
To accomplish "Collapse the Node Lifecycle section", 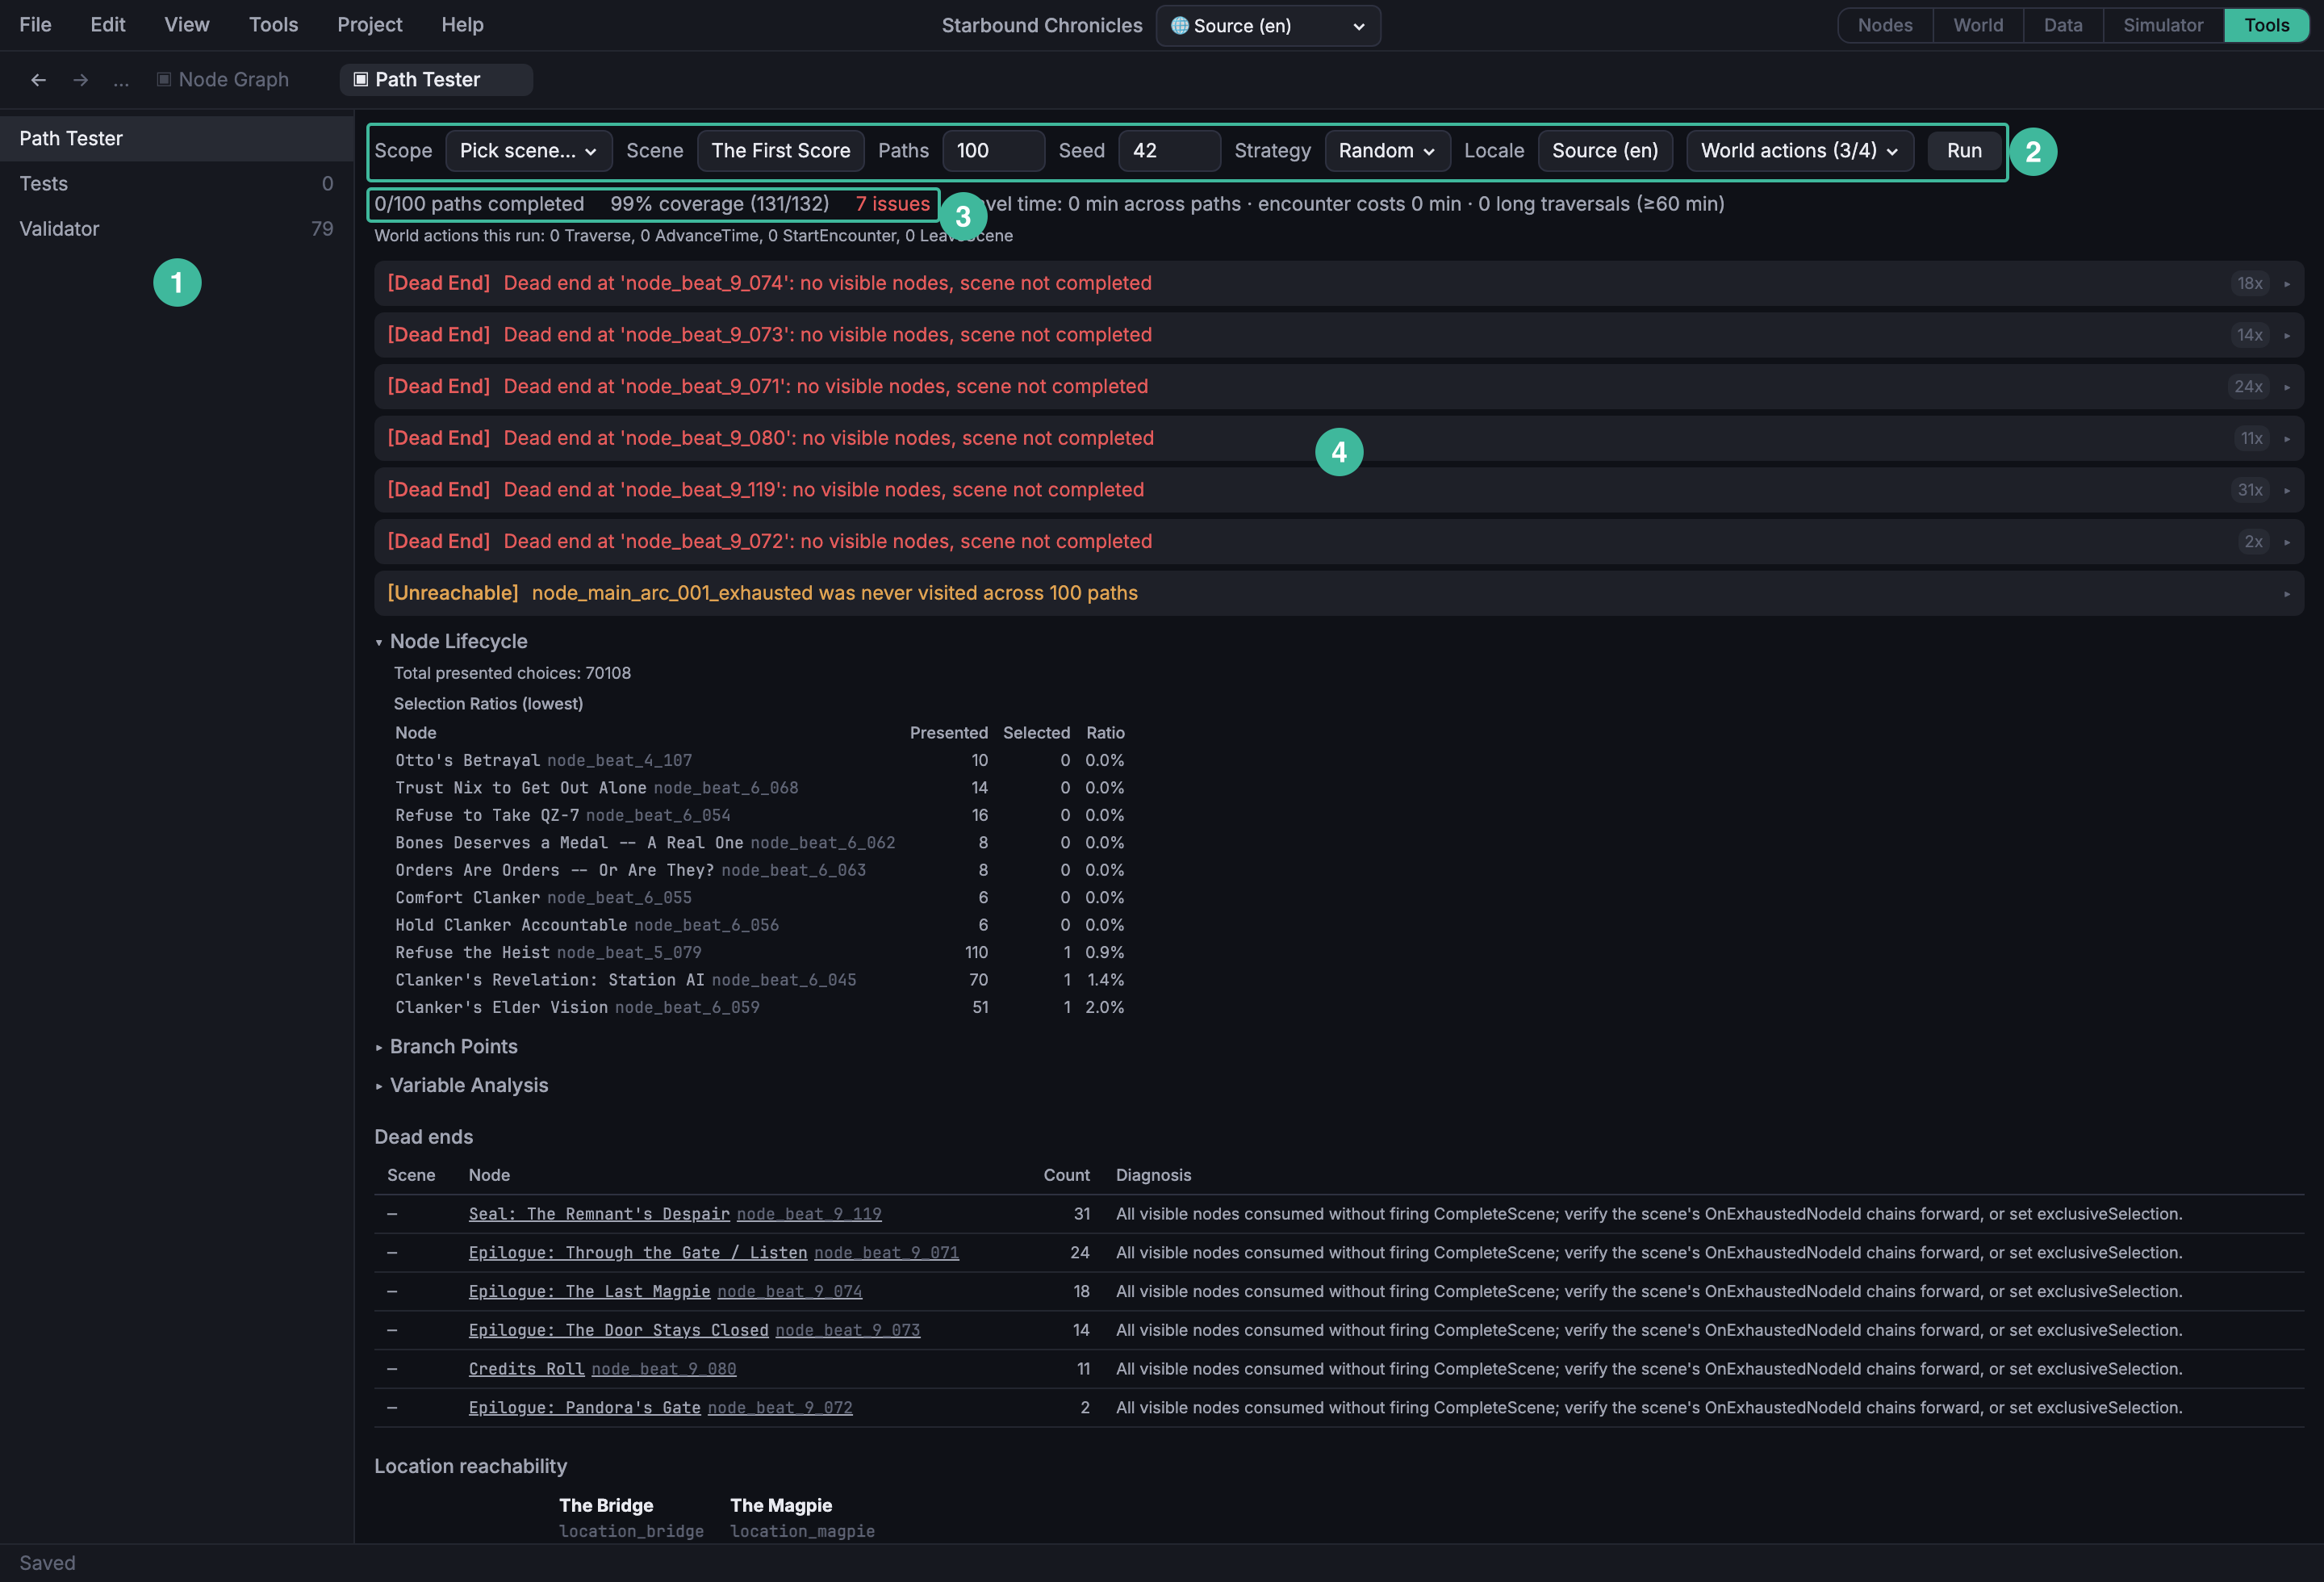I will point(451,641).
